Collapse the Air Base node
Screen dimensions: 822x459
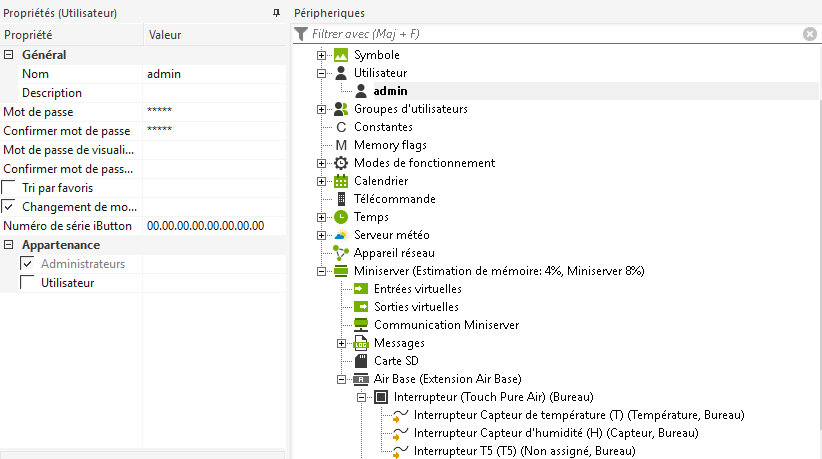point(341,379)
